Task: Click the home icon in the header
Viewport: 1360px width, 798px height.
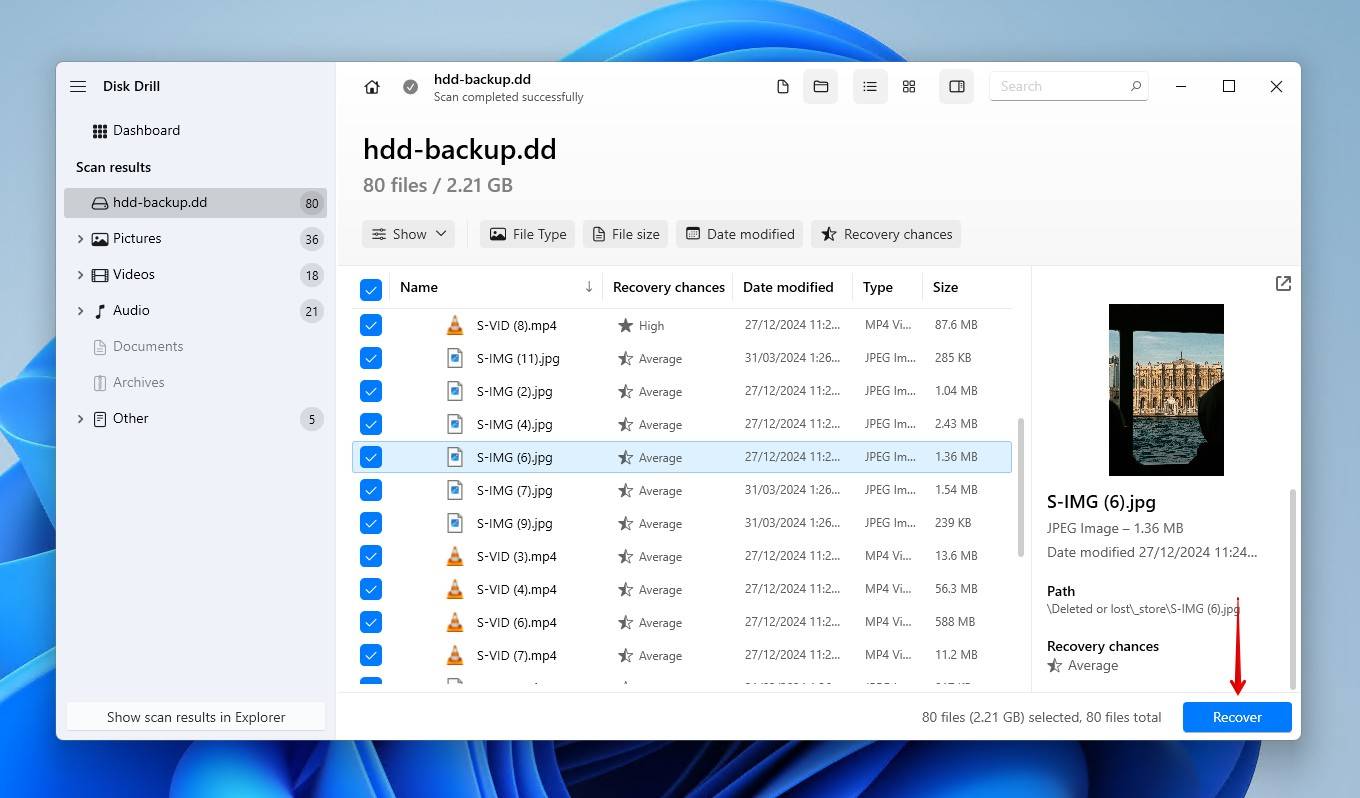Action: point(372,87)
